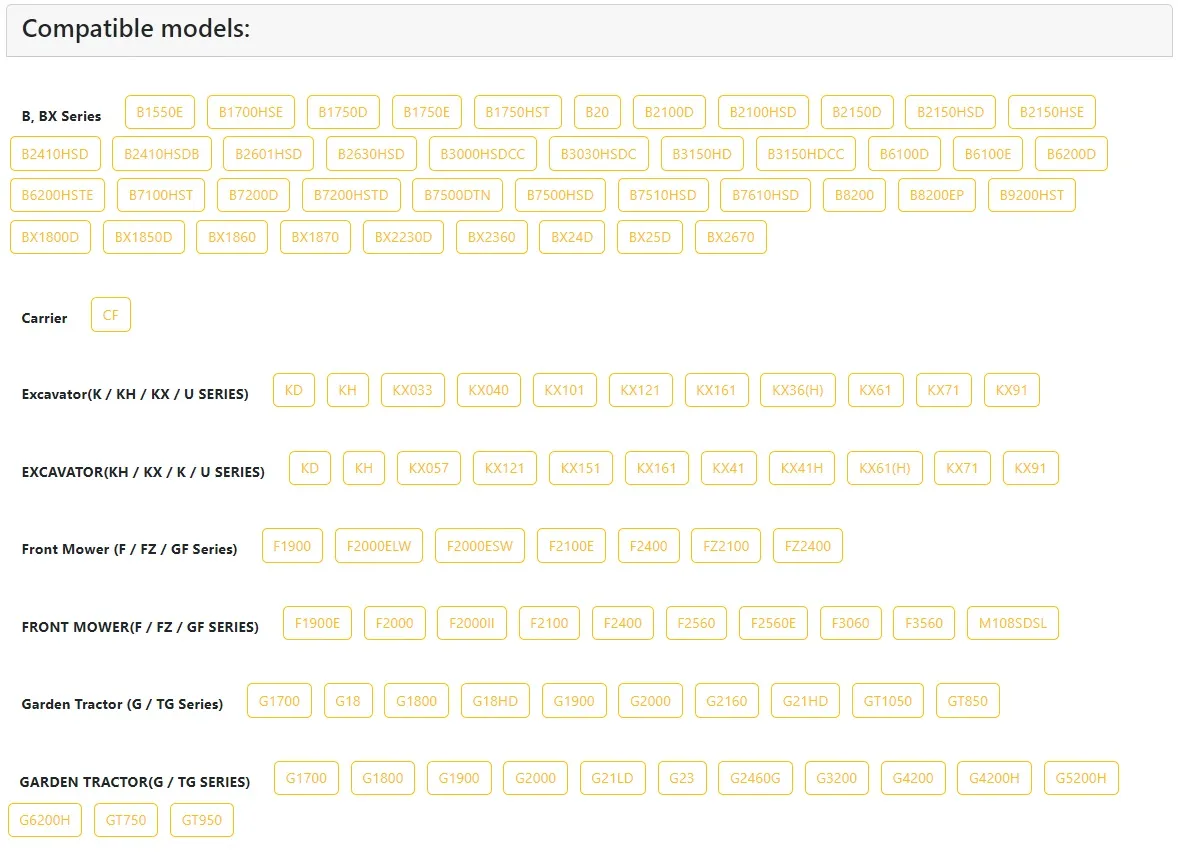Click the FZ2400 model tag
1180x864 pixels.
[807, 546]
